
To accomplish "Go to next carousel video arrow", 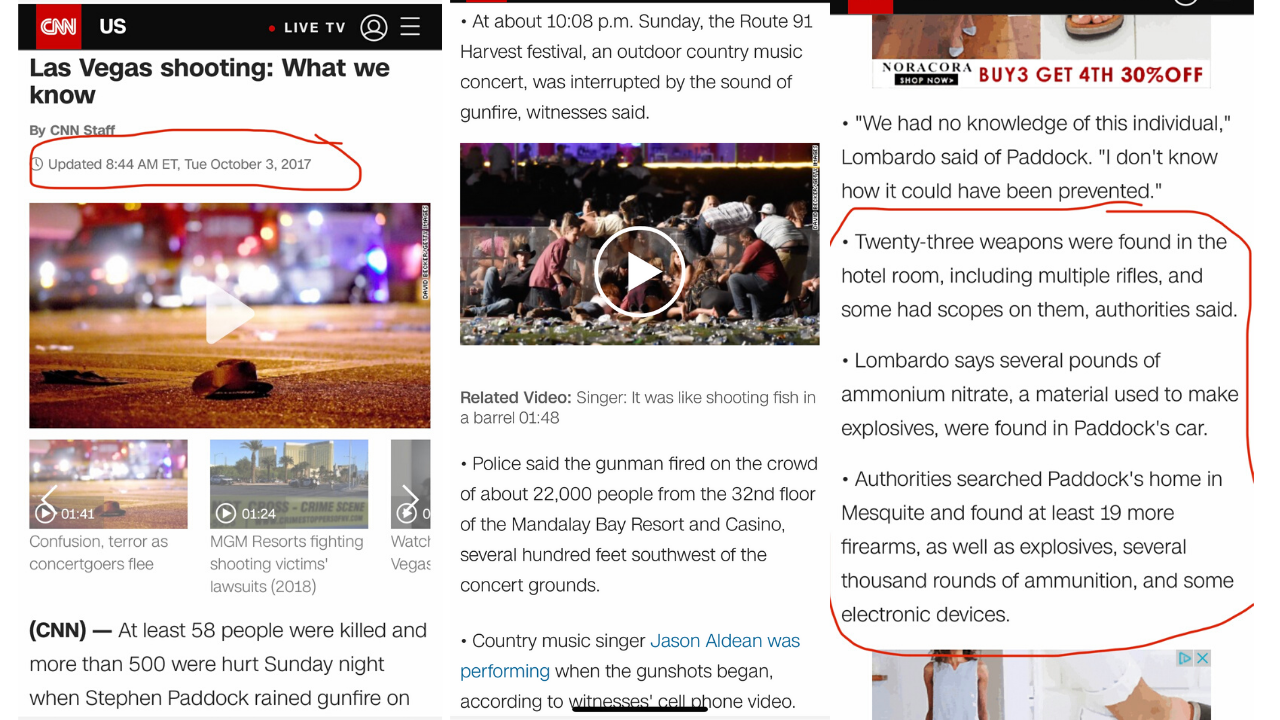I will (x=410, y=497).
